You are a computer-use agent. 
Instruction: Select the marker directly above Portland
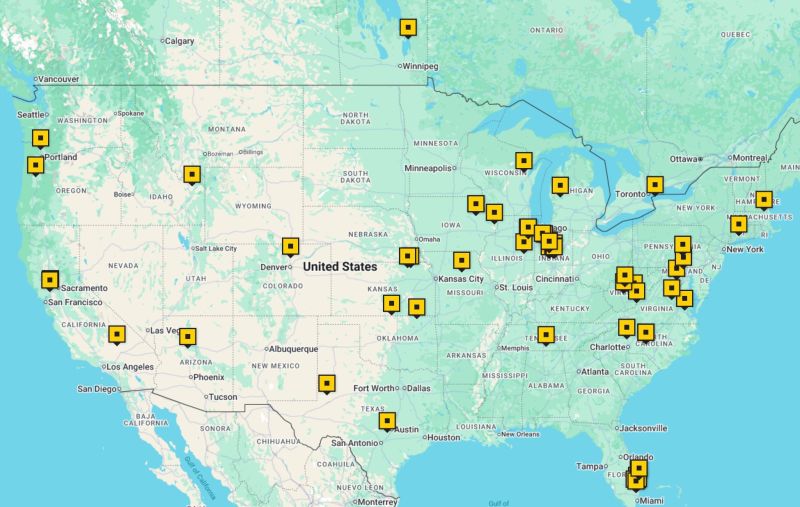tap(41, 139)
